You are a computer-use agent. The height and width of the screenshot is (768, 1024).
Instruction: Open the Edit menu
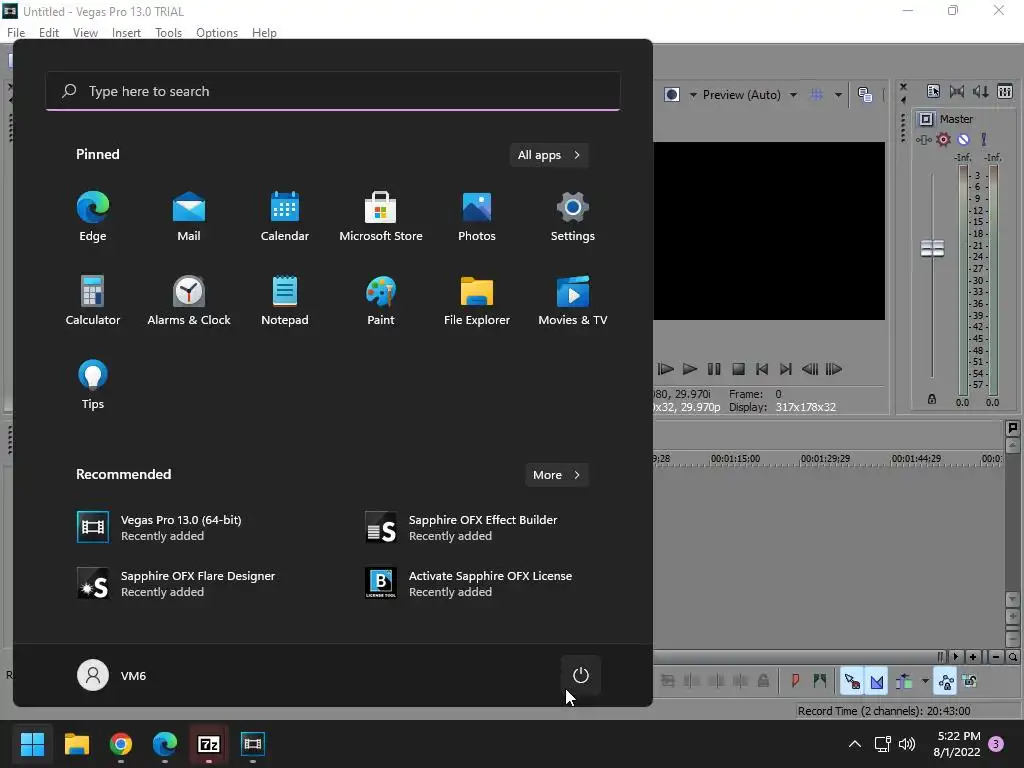tap(49, 33)
